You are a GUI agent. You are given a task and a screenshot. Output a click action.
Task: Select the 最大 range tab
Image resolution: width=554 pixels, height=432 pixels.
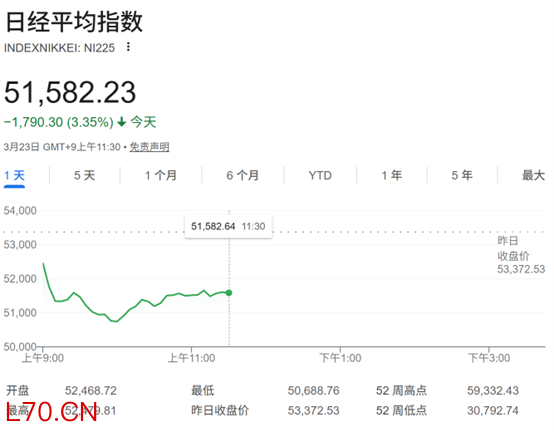[x=534, y=175]
